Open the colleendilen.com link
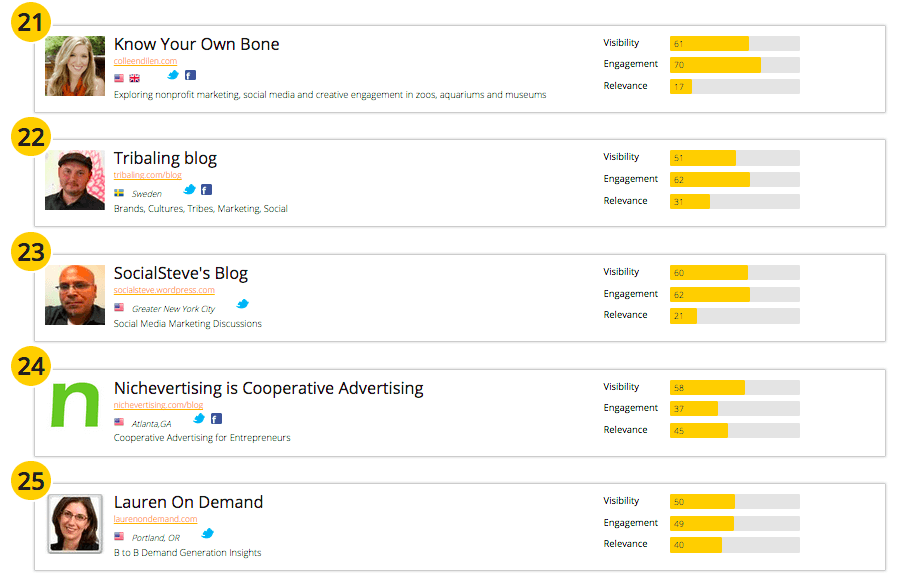Image resolution: width=898 pixels, height=574 pixels. (x=145, y=61)
